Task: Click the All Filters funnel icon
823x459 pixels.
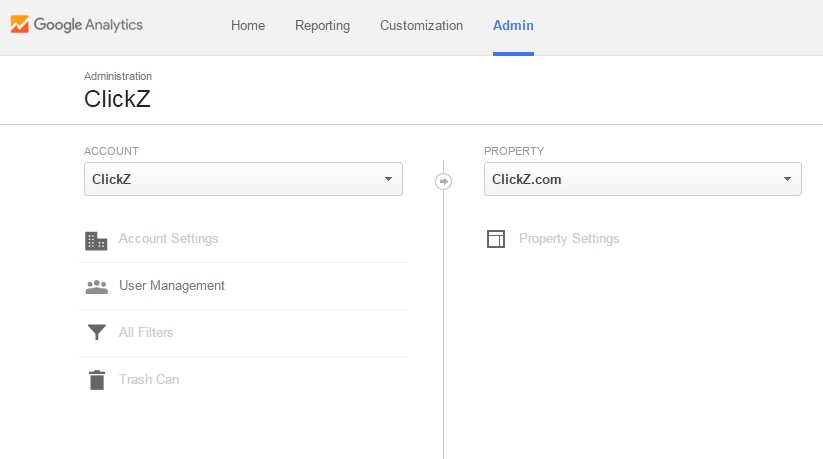Action: tap(96, 333)
